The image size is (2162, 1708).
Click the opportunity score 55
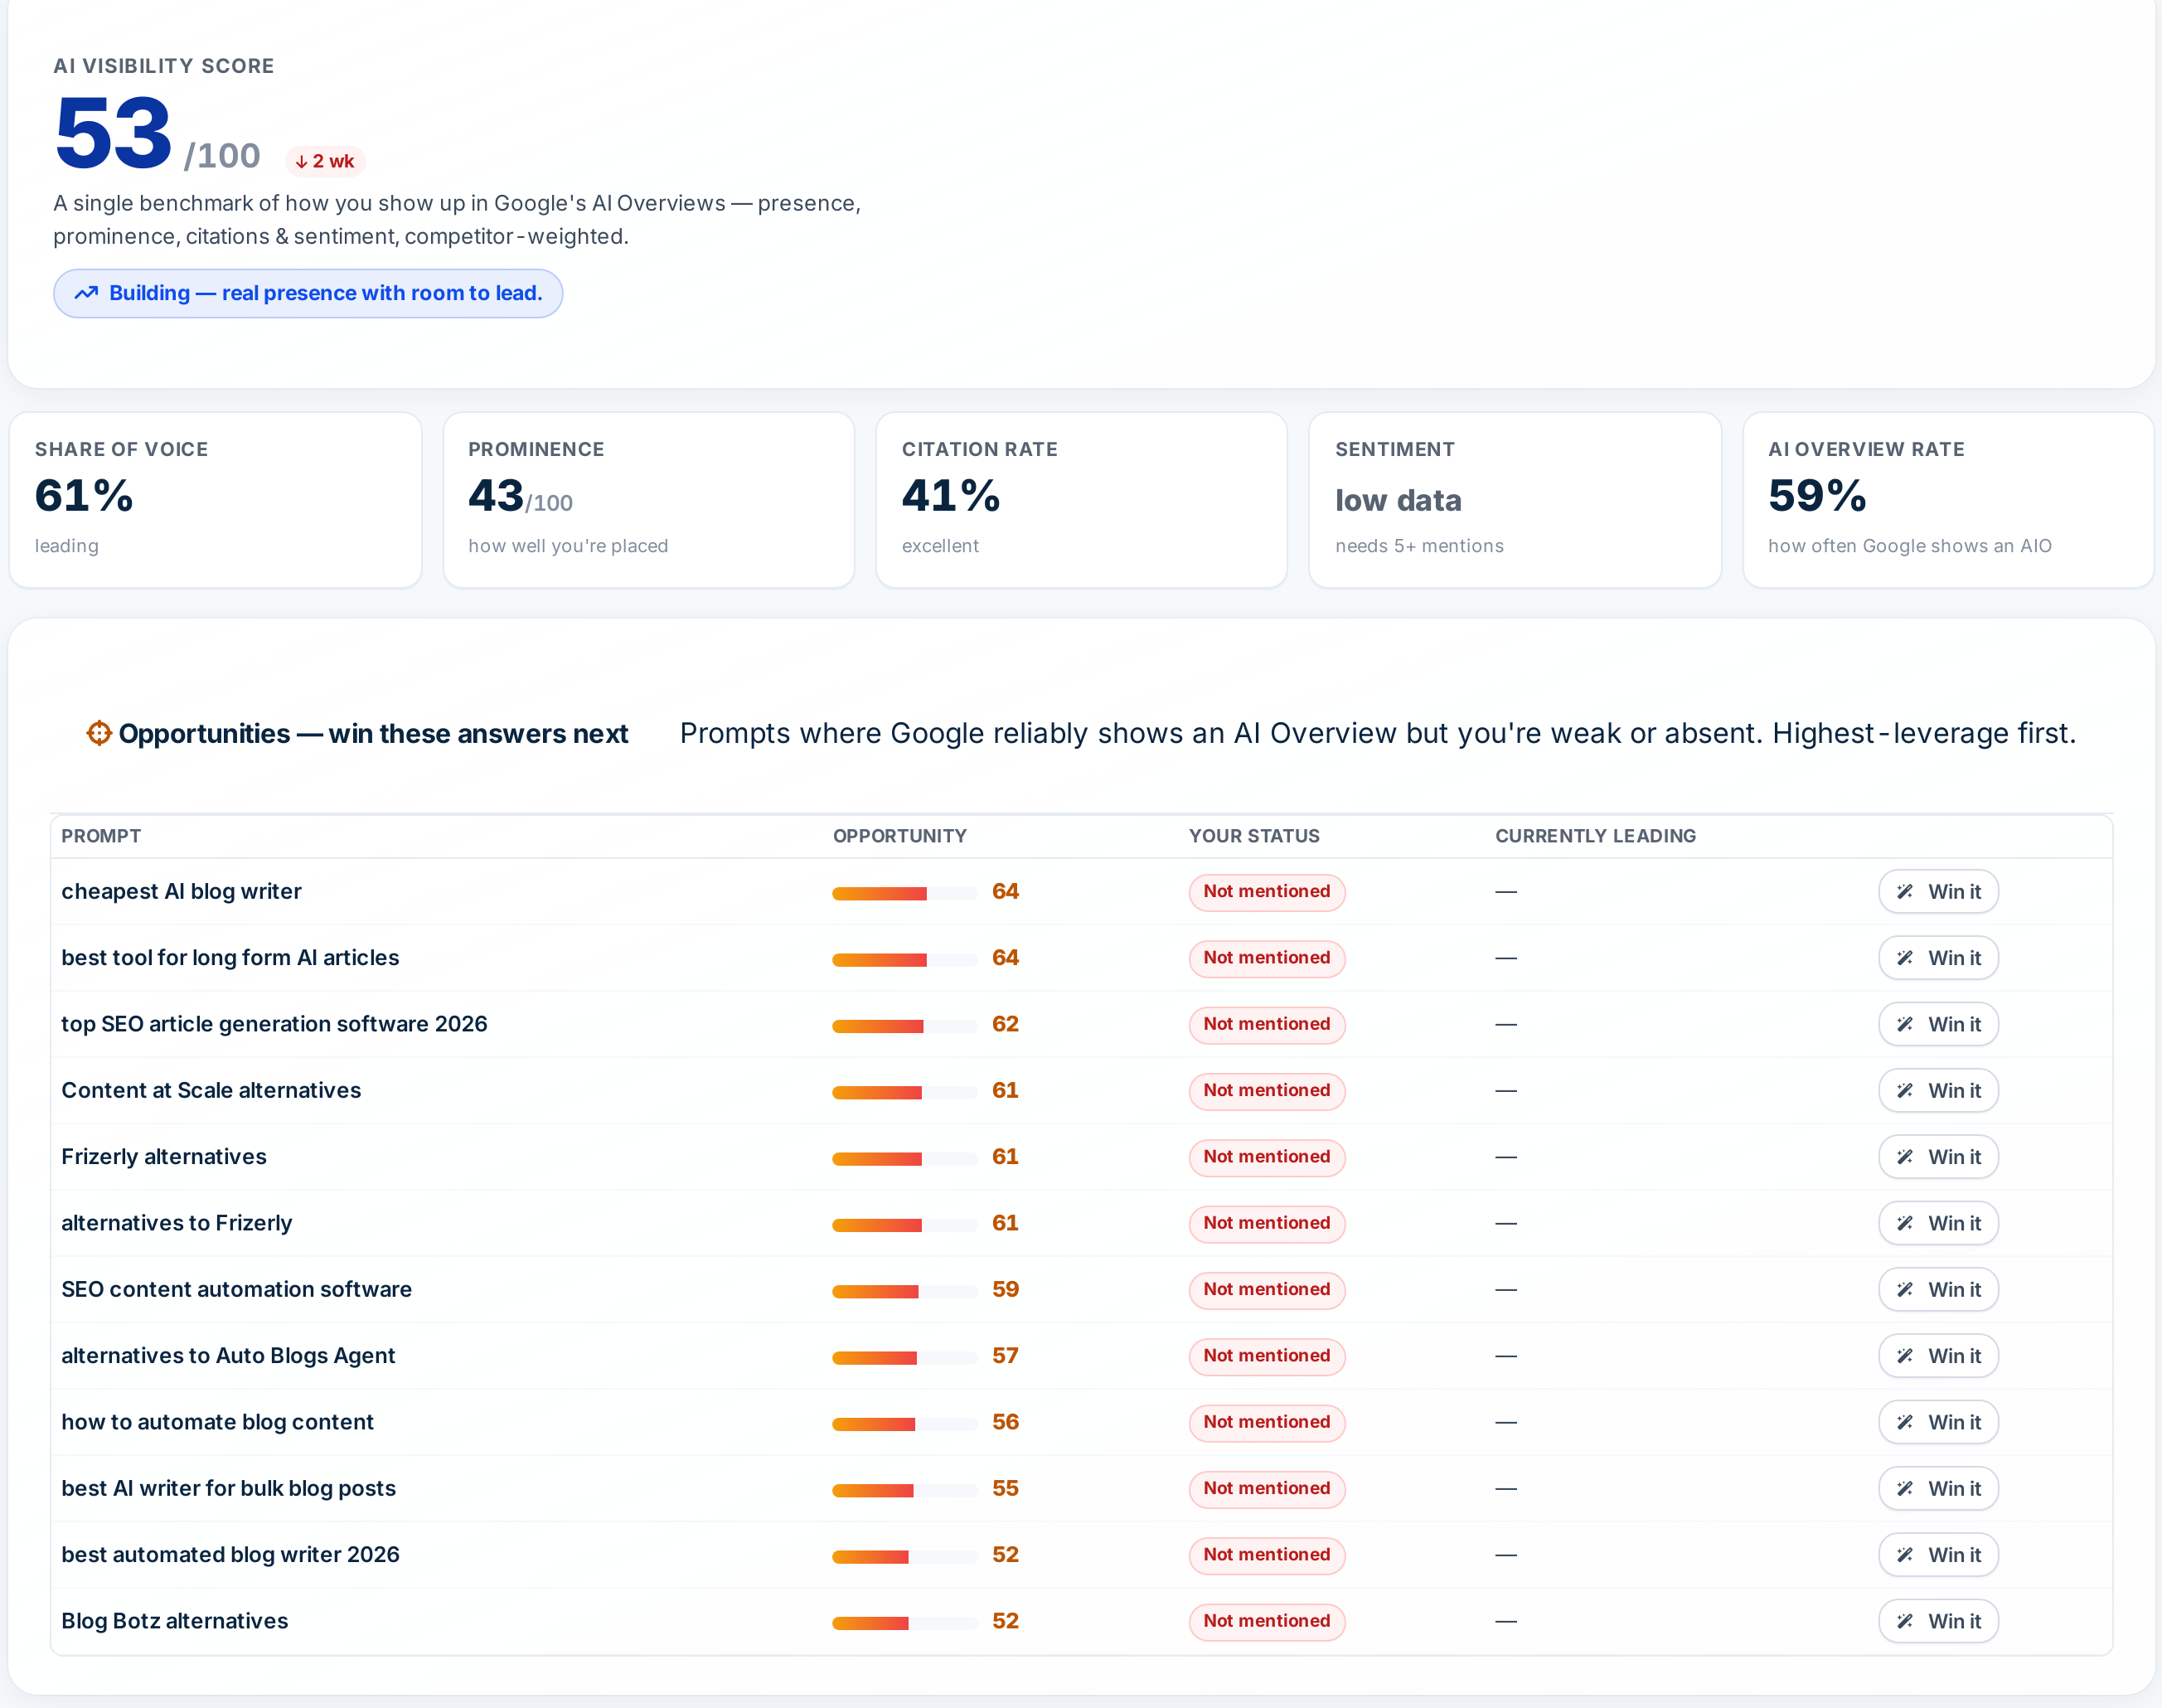(1005, 1488)
